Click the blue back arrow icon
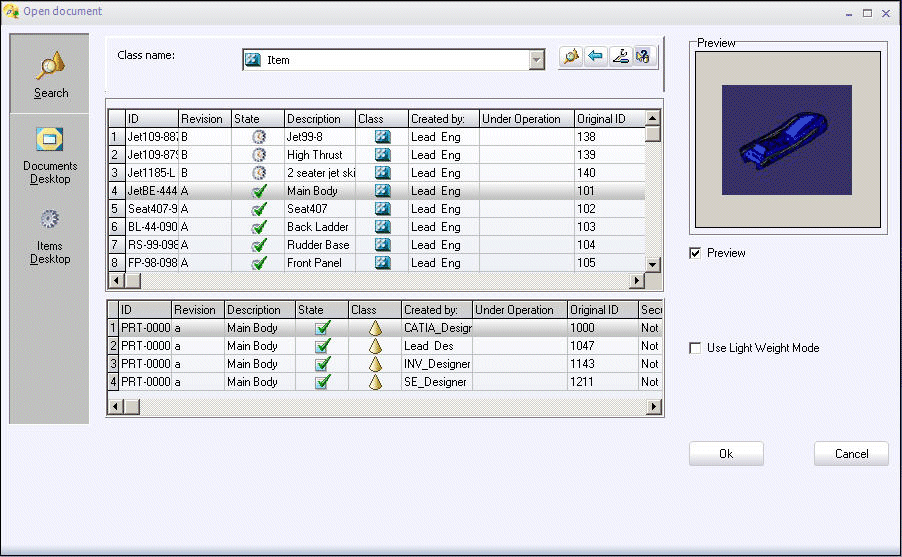Image resolution: width=902 pixels, height=557 pixels. (596, 57)
